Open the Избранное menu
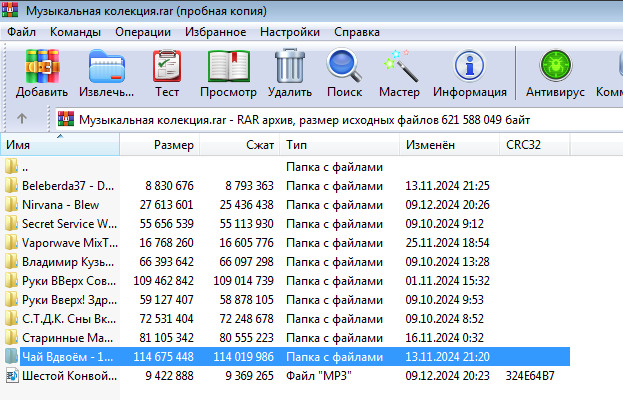This screenshot has height=400, width=623. 215,32
